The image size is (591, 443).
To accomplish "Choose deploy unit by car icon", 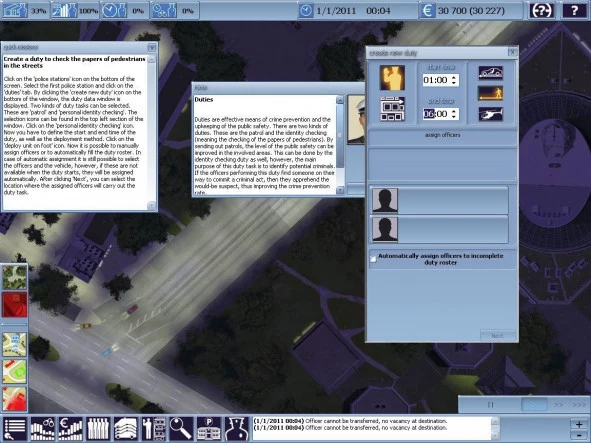I will (490, 72).
